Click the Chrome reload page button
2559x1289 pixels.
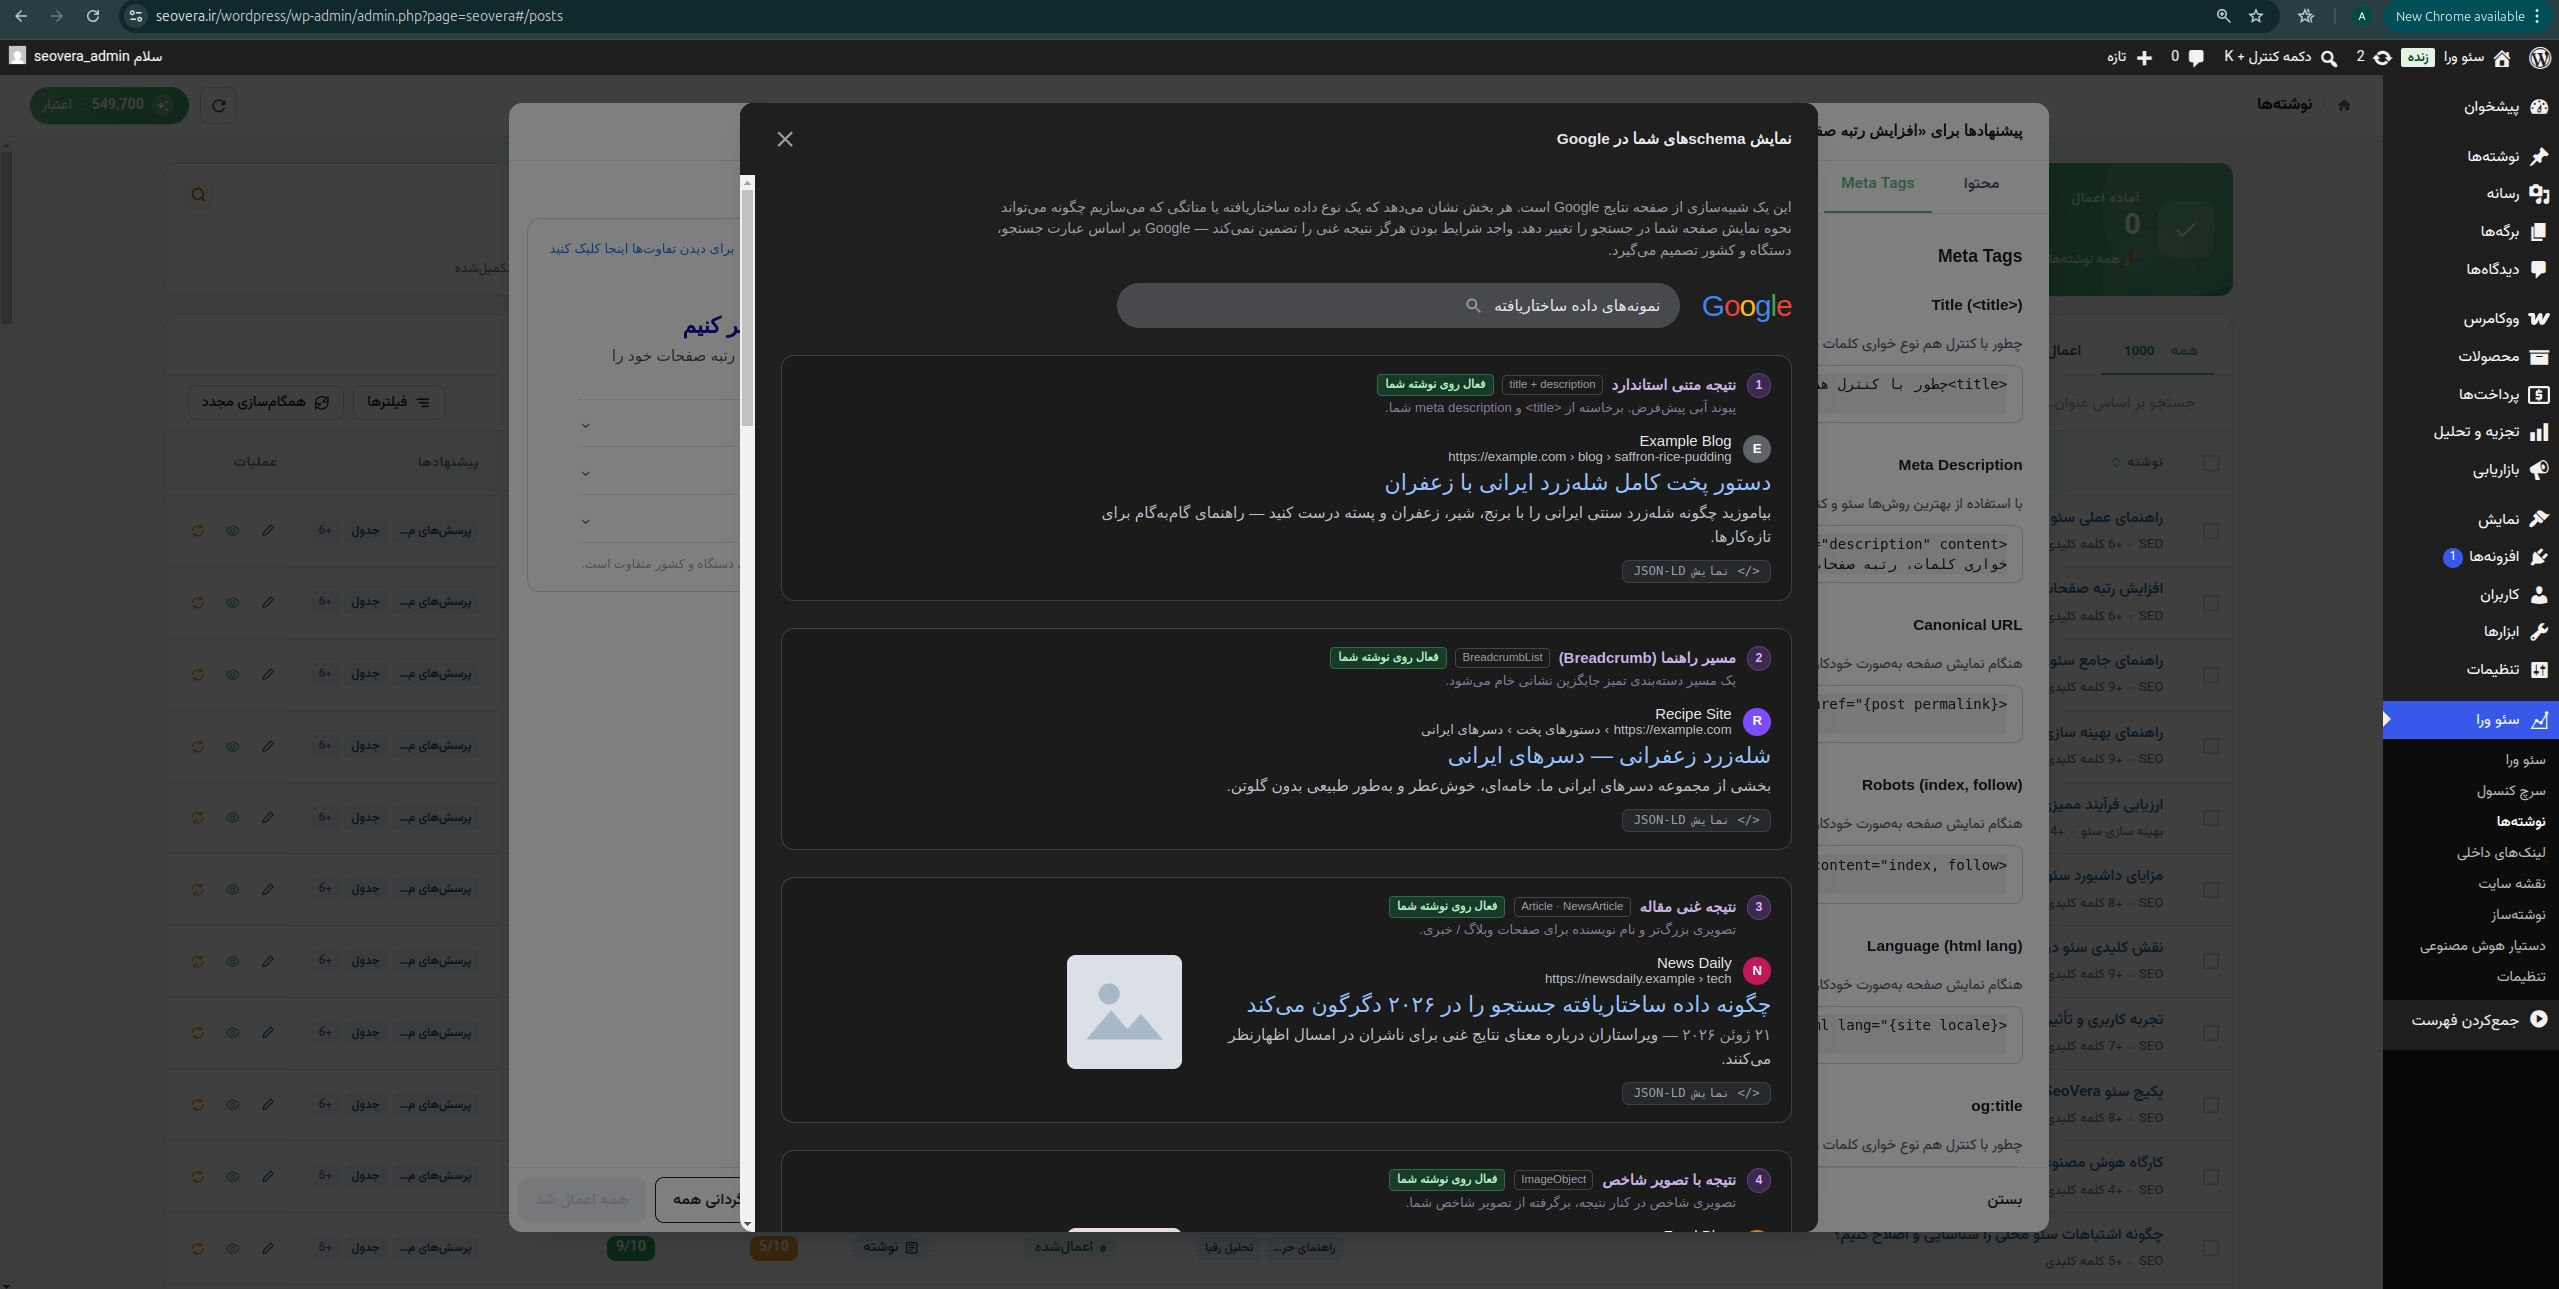(x=93, y=16)
